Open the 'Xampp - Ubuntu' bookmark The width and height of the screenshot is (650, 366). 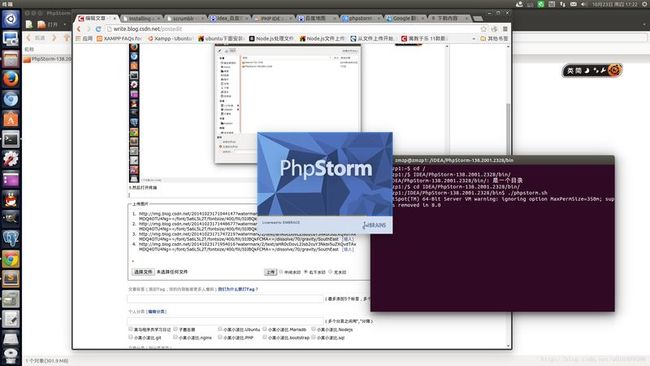click(x=170, y=39)
